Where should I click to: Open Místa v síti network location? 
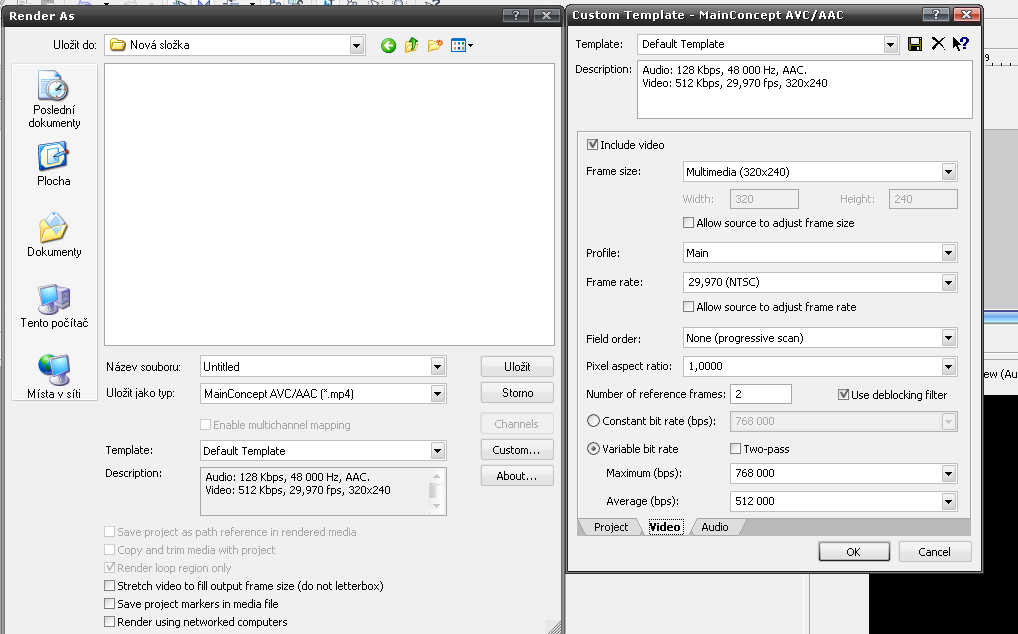[54, 376]
